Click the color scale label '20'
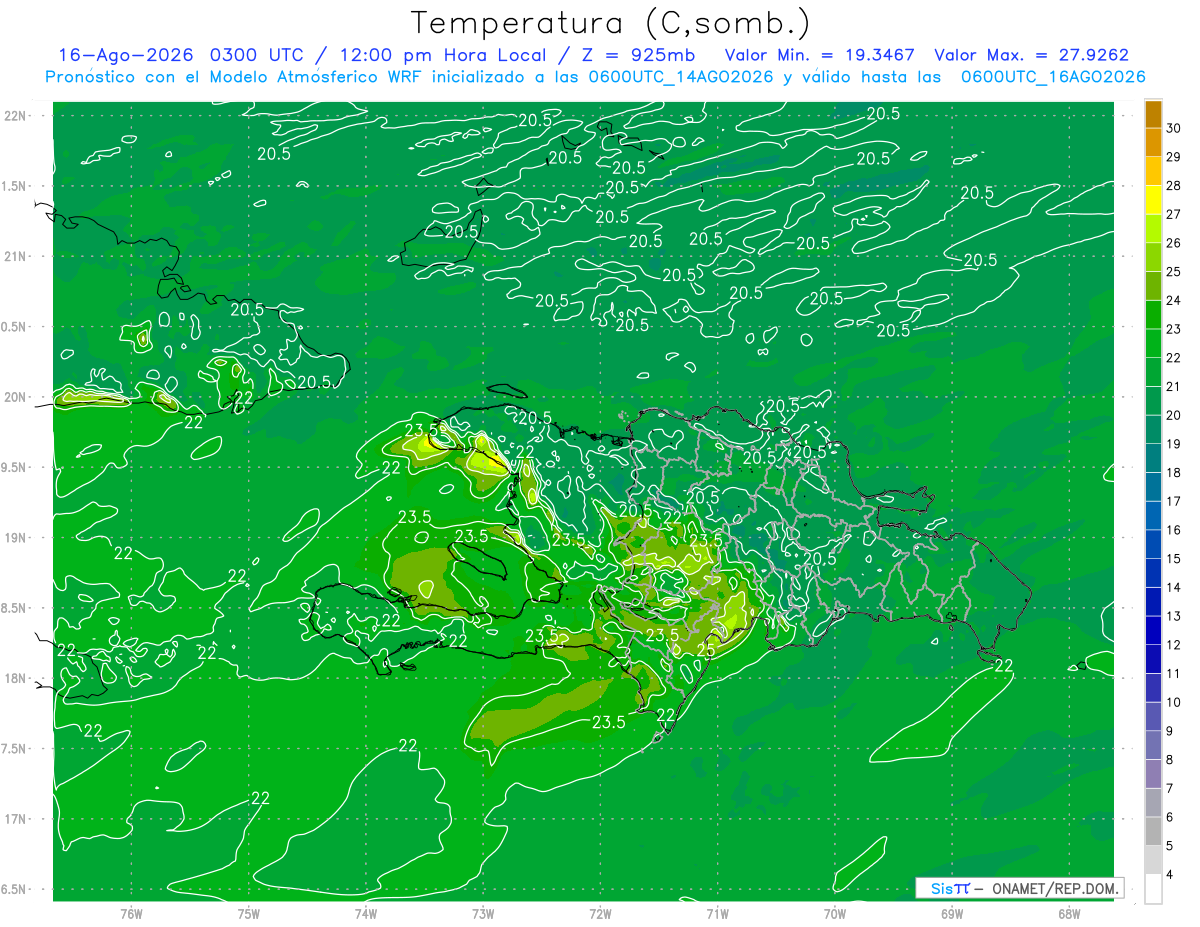Screen dimensions: 1200x927 coord(1174,415)
